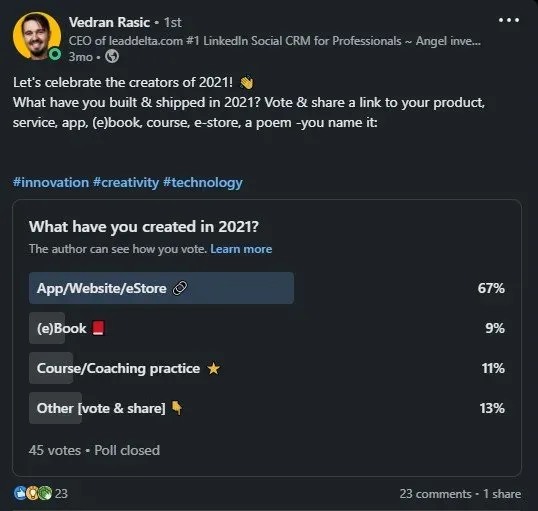538x511 pixels.
Task: Click the waving hand emoji
Action: point(246,83)
